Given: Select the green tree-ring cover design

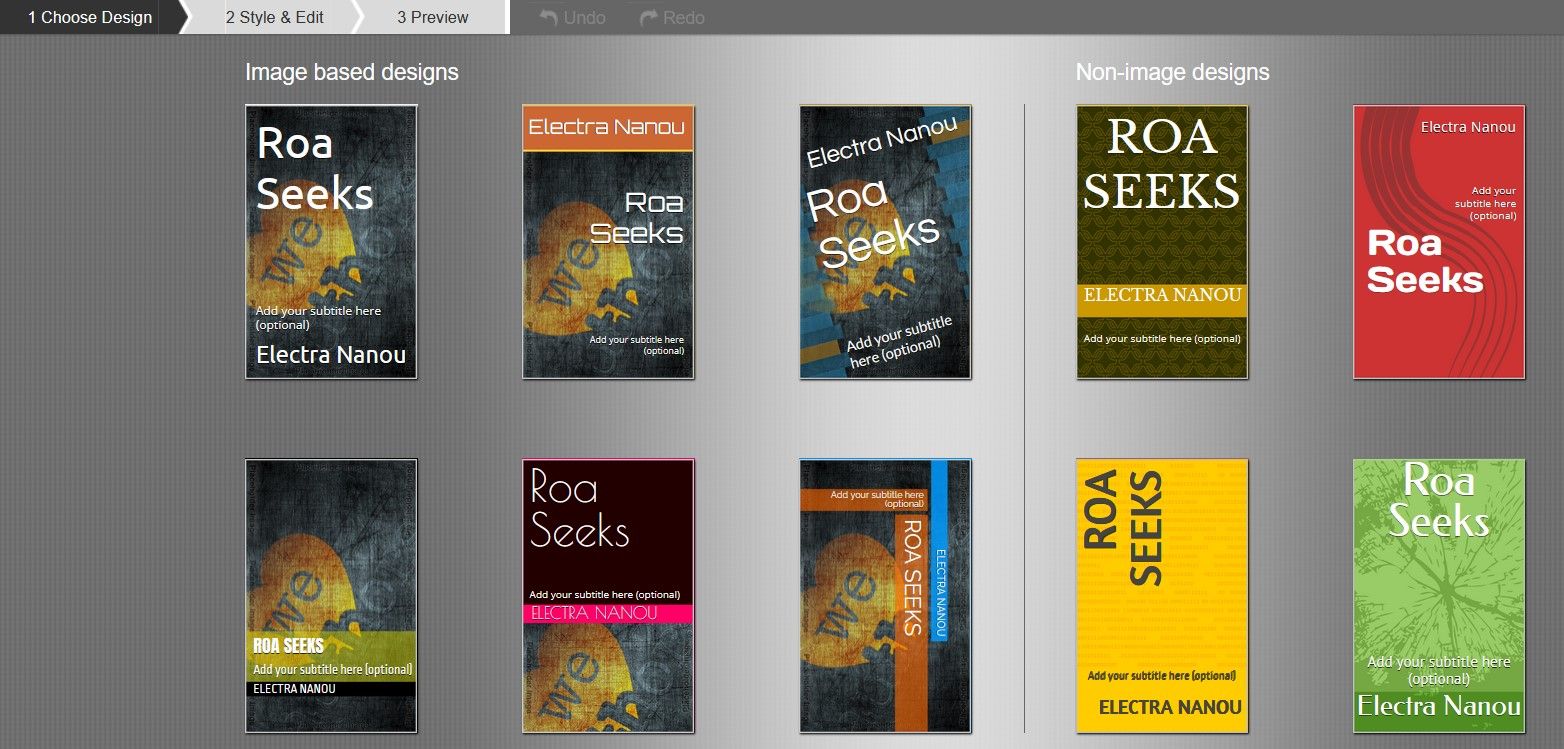Looking at the screenshot, I should [x=1439, y=596].
